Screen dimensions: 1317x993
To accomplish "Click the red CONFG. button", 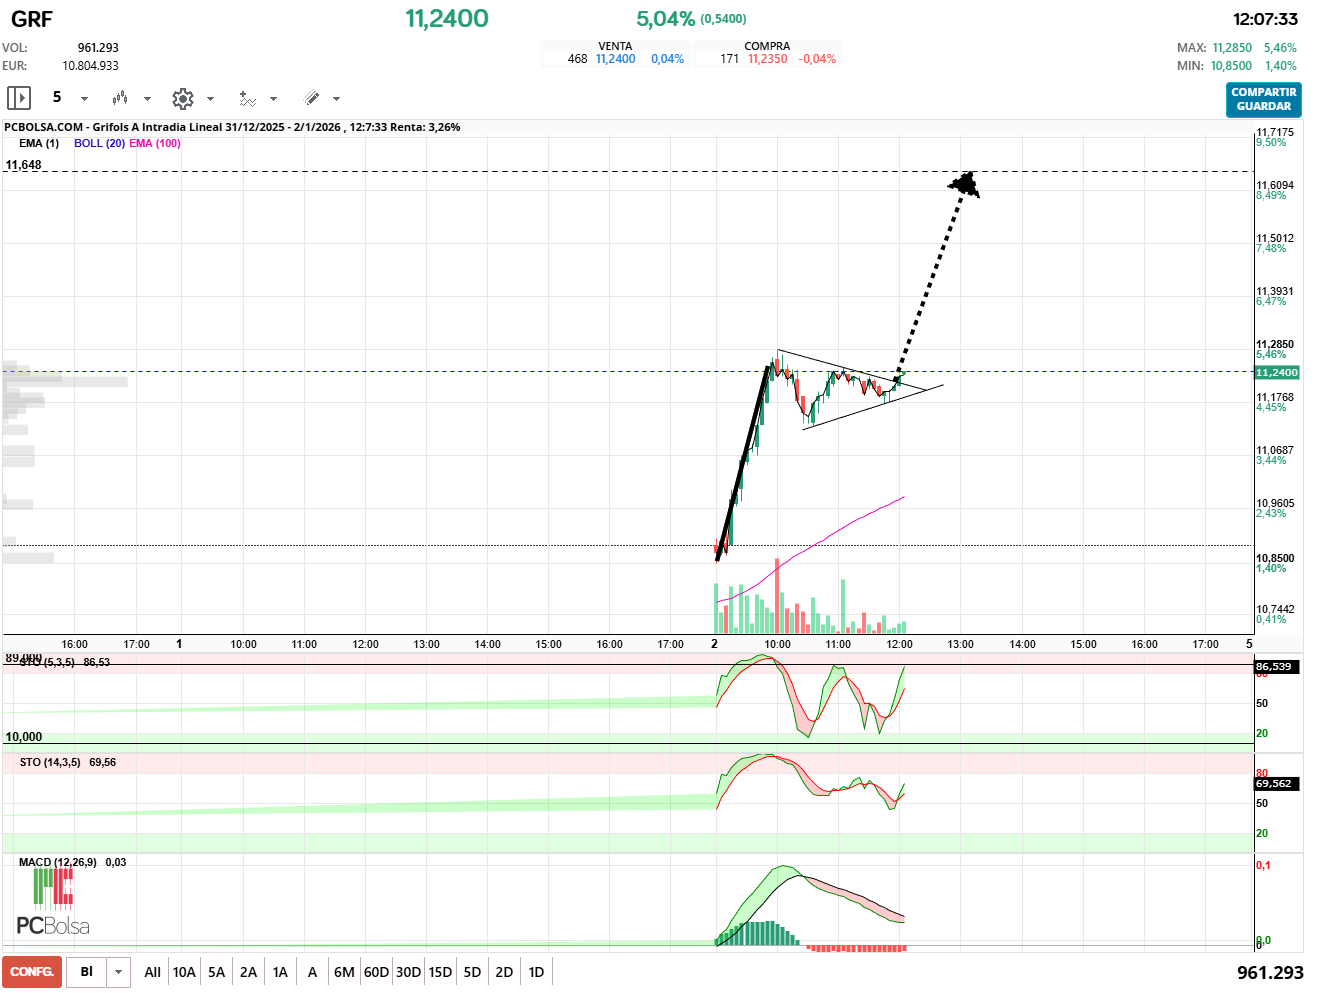I will [x=32, y=972].
